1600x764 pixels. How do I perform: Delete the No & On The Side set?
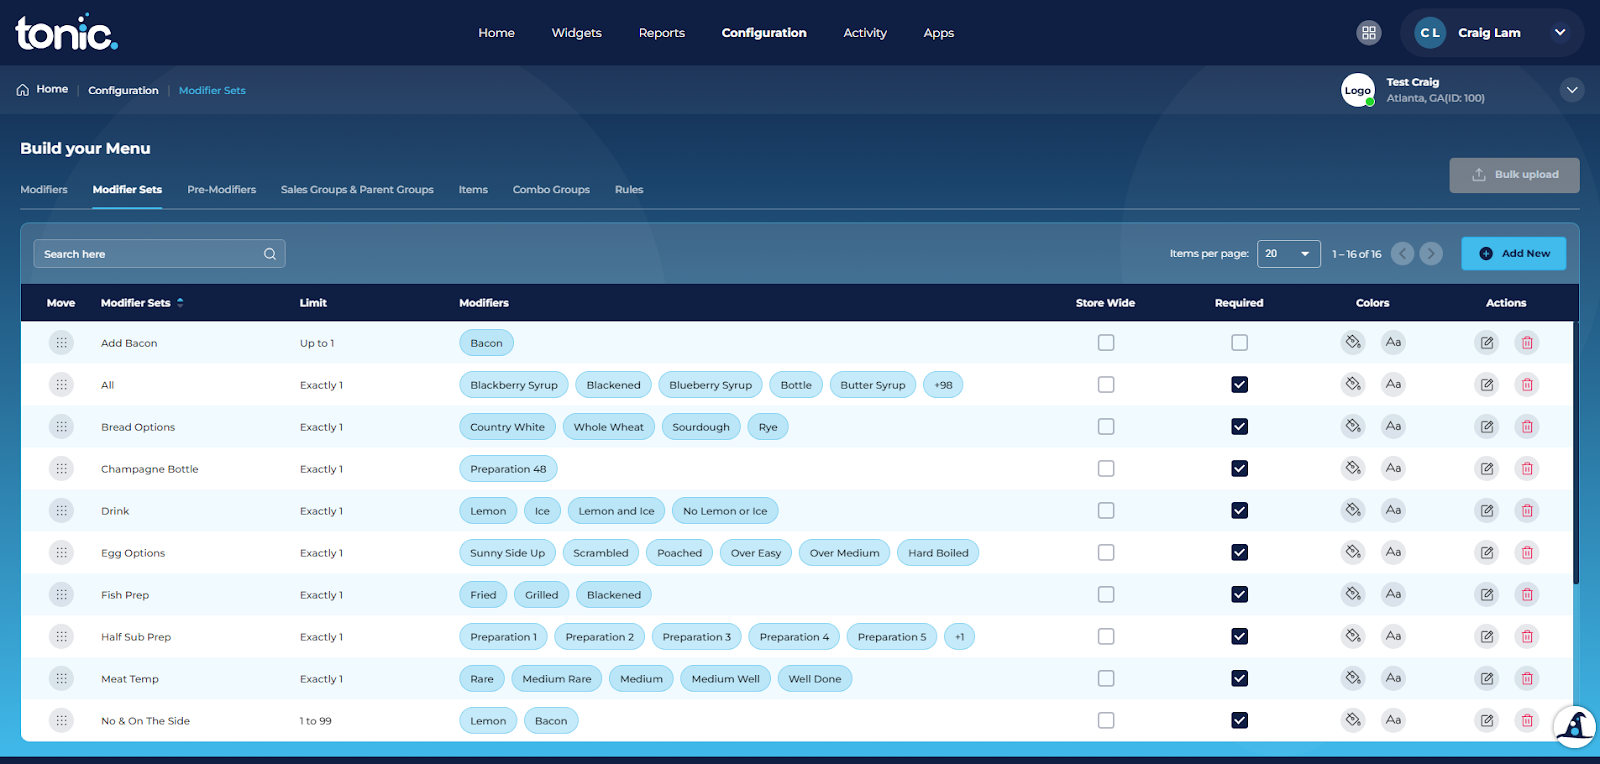(x=1527, y=721)
